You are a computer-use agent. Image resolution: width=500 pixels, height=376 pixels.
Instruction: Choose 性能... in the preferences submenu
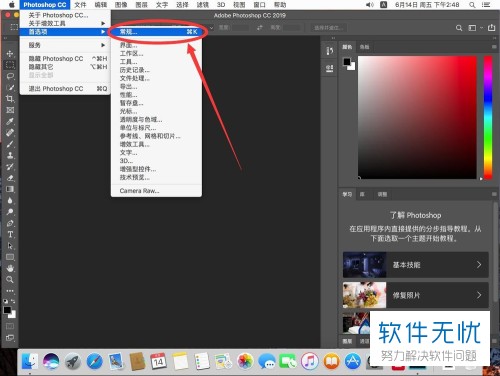click(x=156, y=95)
